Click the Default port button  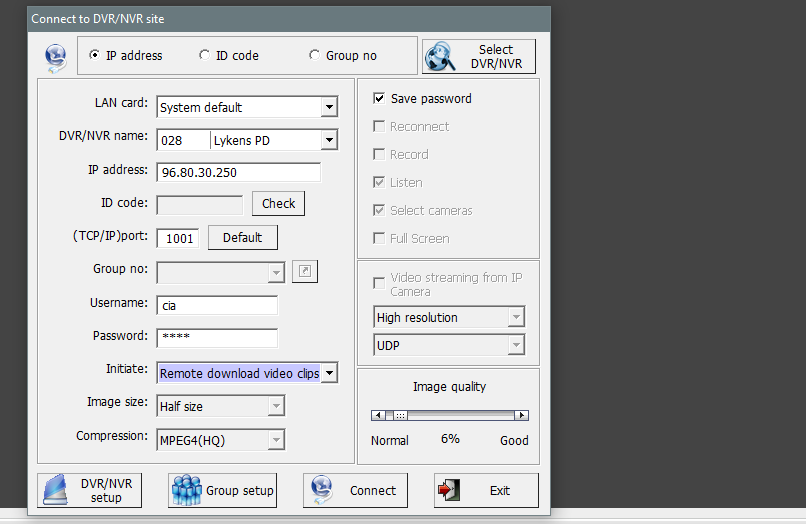pyautogui.click(x=243, y=238)
